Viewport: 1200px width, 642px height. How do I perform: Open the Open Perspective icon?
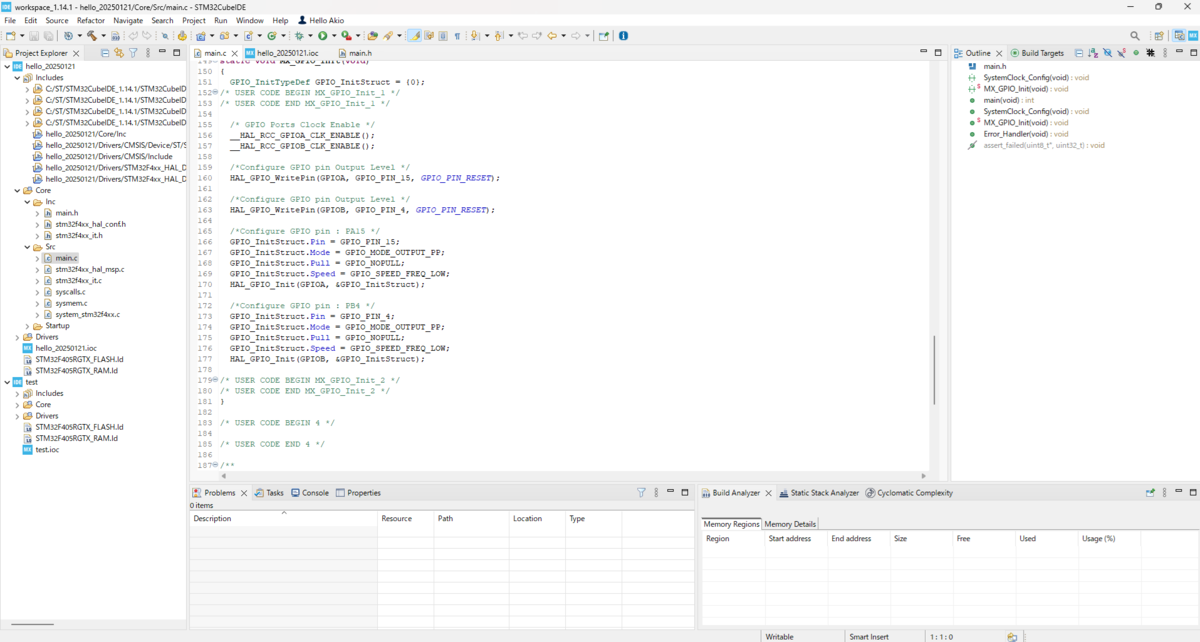(x=1159, y=36)
